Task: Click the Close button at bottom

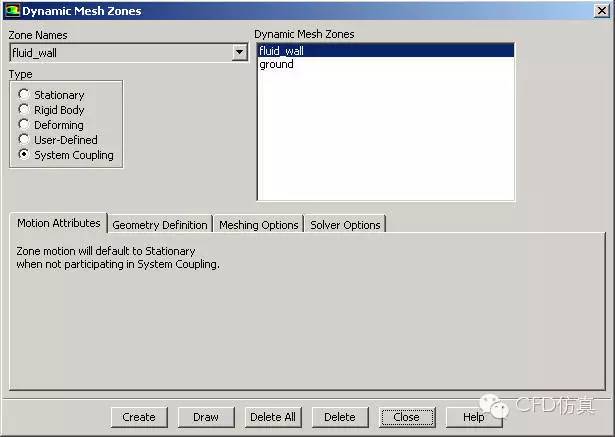Action: click(407, 417)
